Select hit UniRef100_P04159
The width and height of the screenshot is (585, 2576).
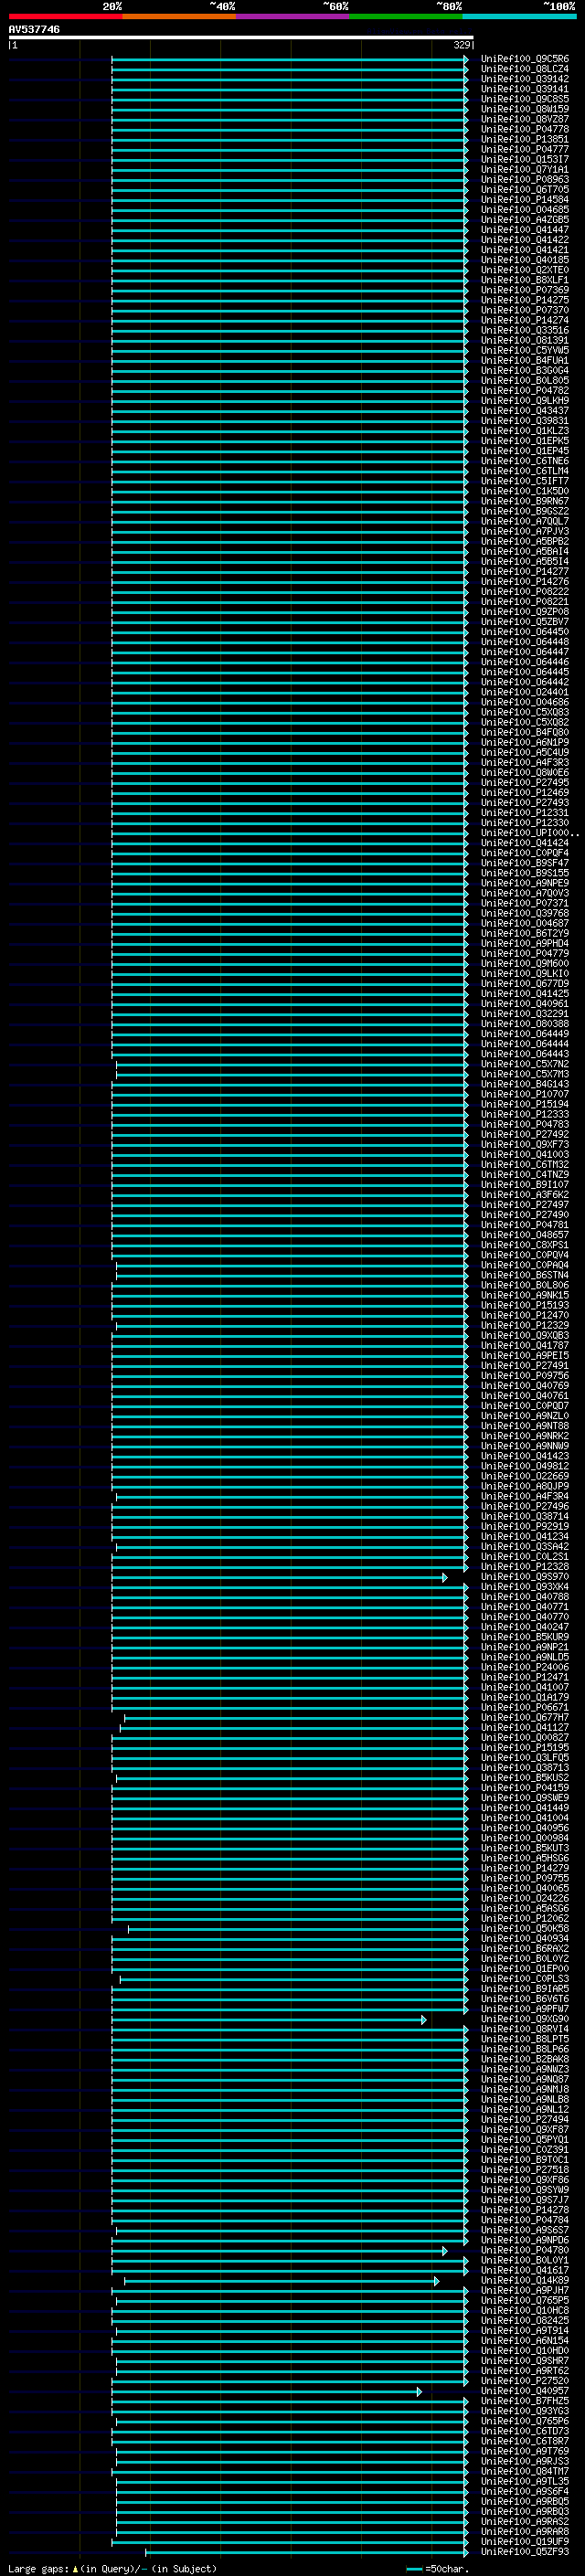(524, 1787)
